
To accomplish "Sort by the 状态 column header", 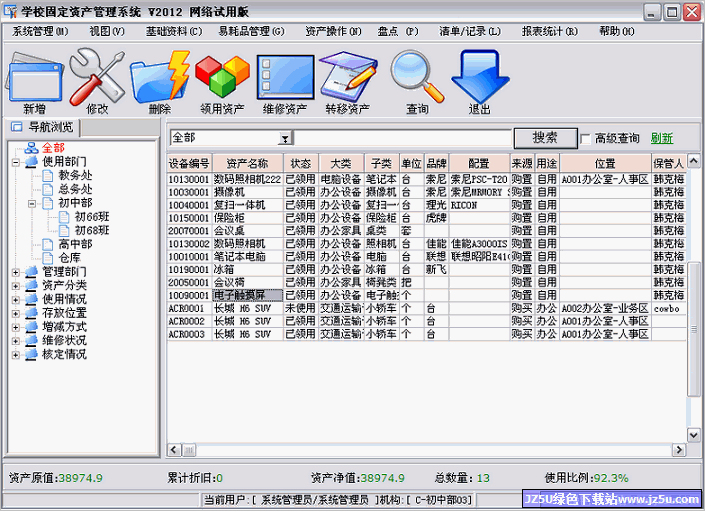I will pyautogui.click(x=301, y=164).
